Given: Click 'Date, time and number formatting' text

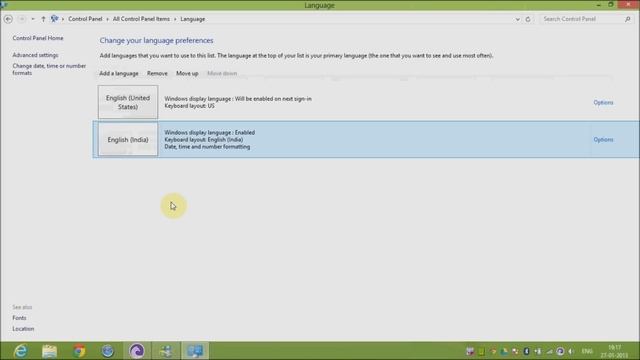Looking at the screenshot, I should [x=207, y=147].
